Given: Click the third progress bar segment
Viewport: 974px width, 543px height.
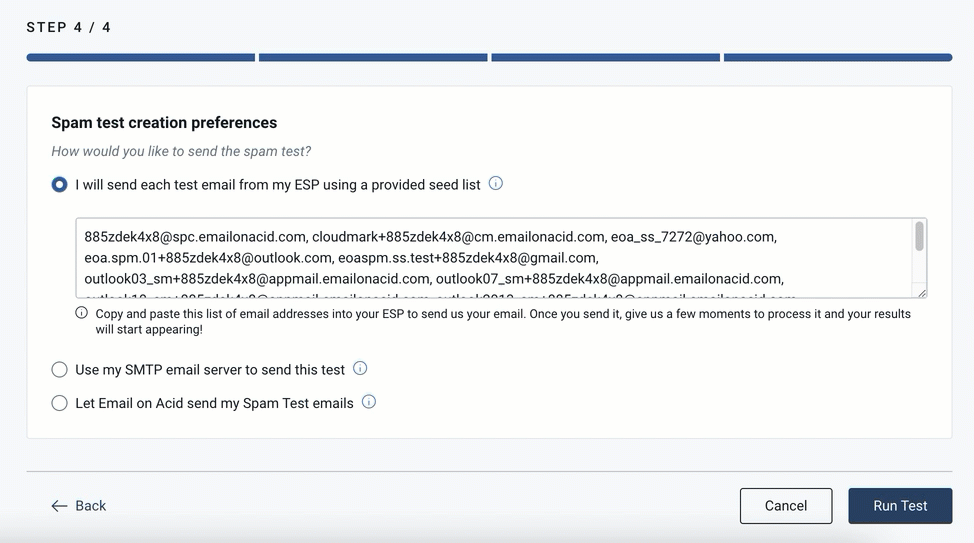Looking at the screenshot, I should click(606, 58).
